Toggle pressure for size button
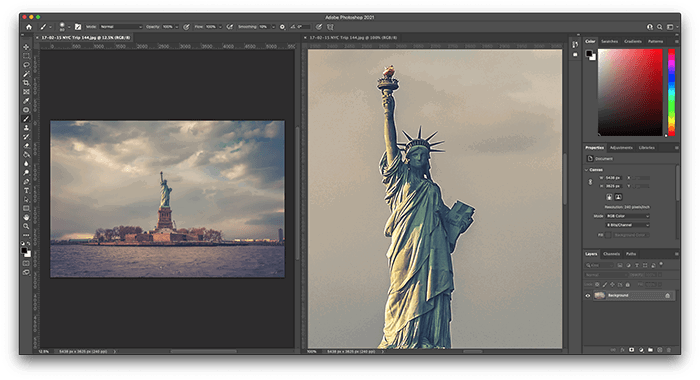This screenshot has height=380, width=700. coord(319,27)
